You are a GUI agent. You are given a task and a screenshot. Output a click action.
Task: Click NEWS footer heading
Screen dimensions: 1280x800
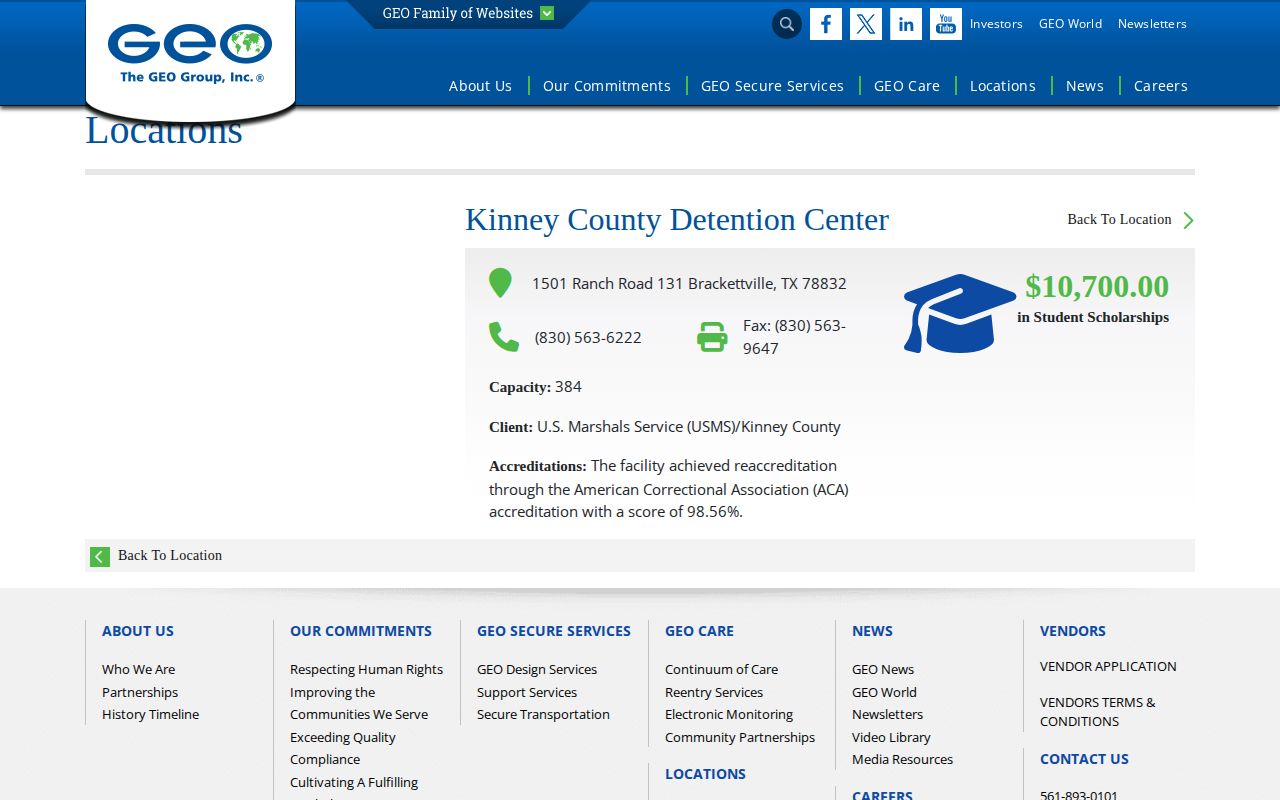pos(872,631)
